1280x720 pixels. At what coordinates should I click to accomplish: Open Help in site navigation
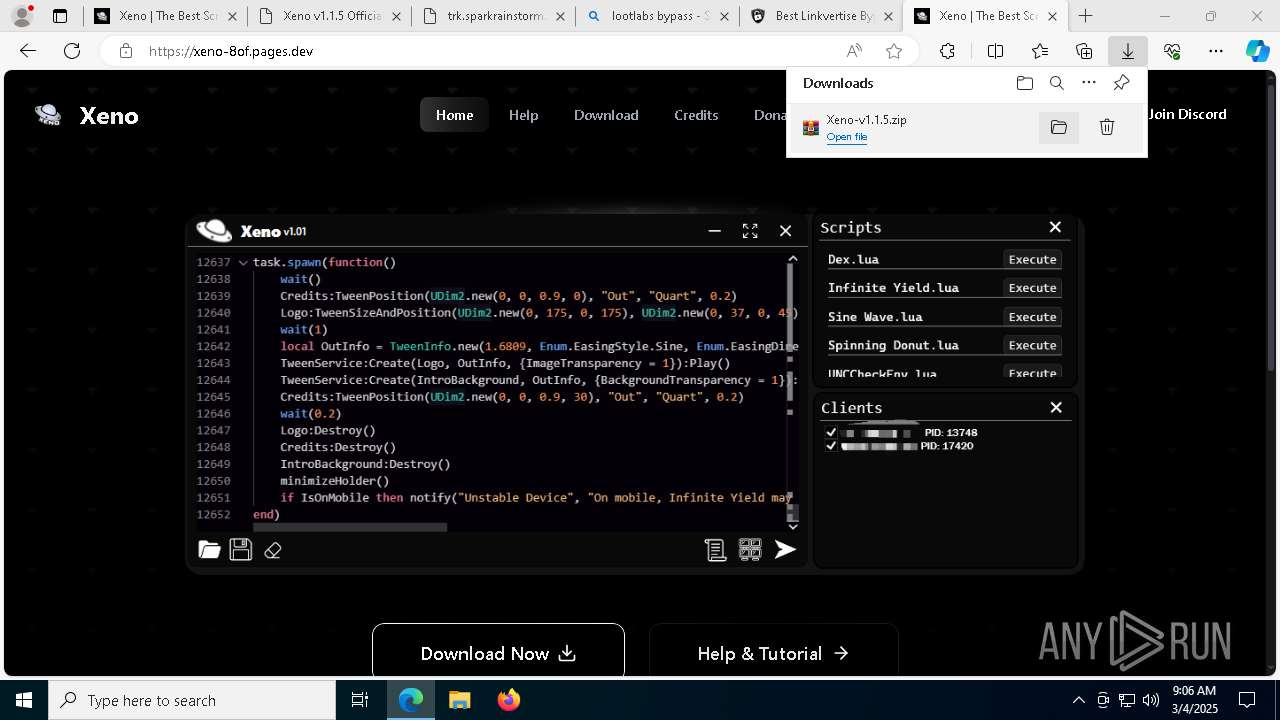point(523,115)
